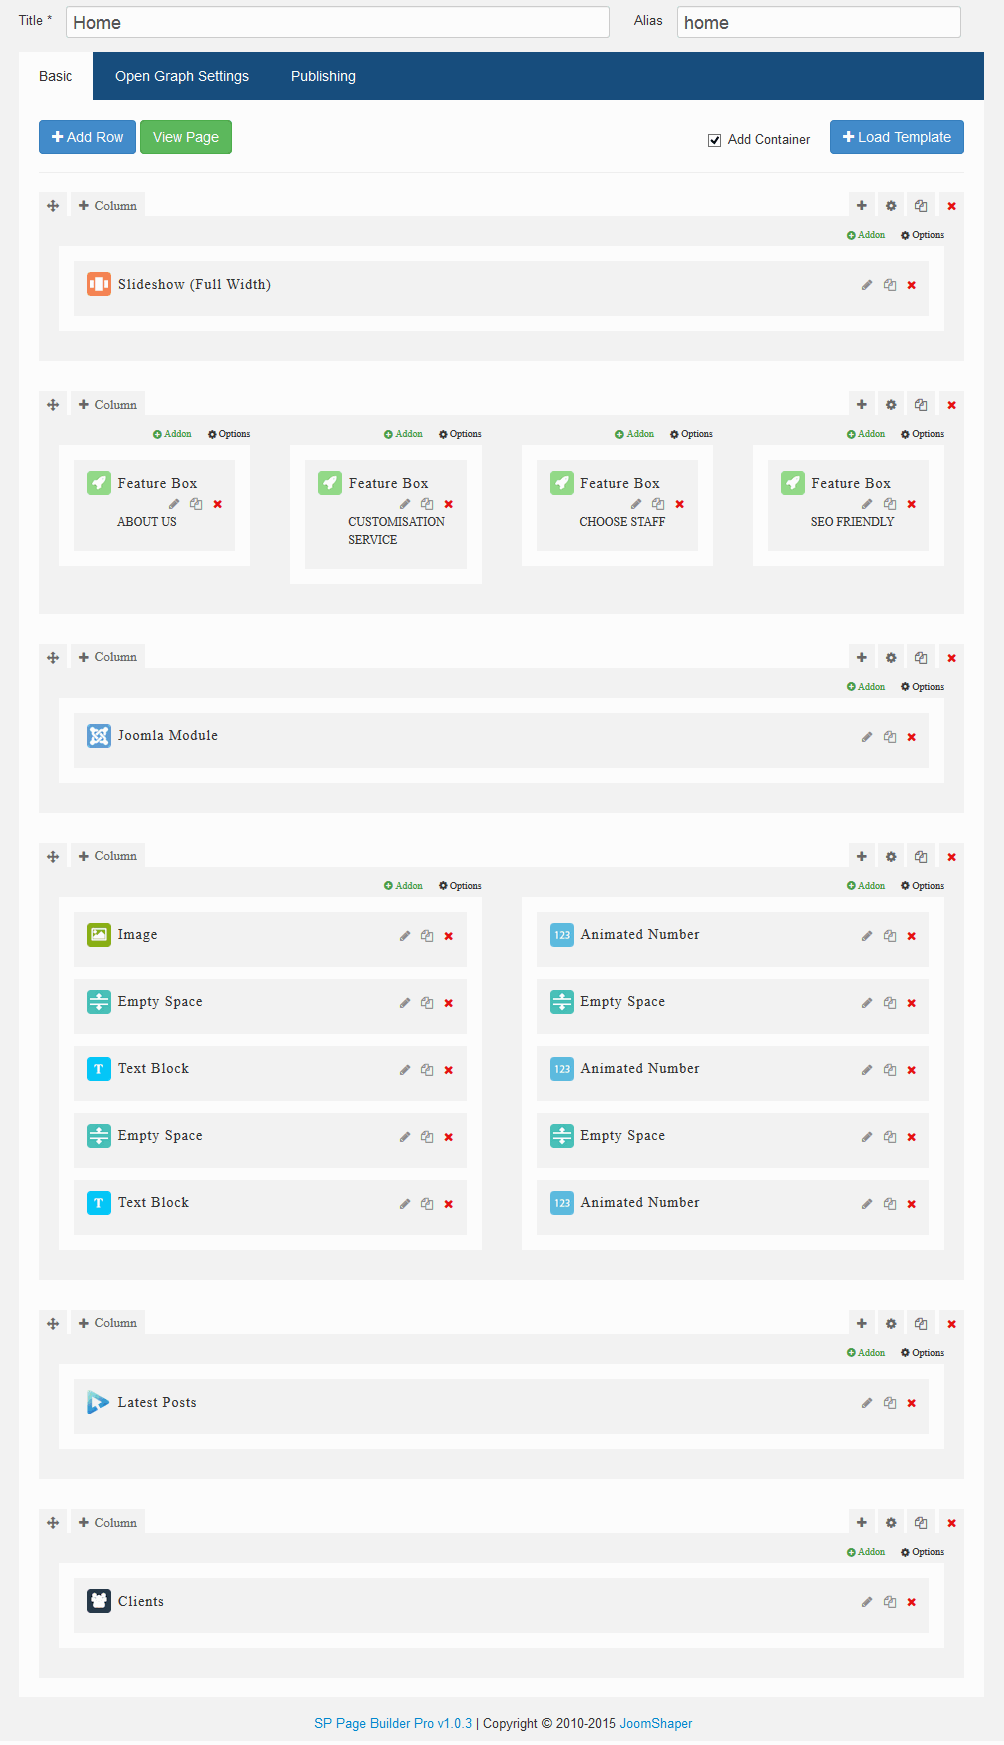The height and width of the screenshot is (1745, 1004).
Task: Duplicate the middle Animated Number addon
Action: tap(890, 1070)
